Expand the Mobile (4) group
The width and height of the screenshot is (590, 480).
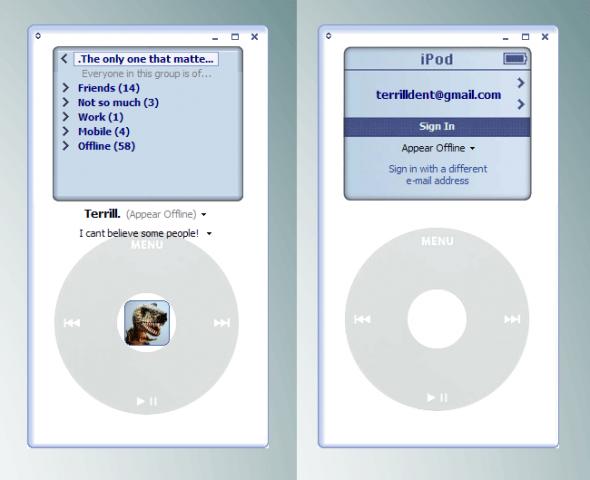coord(65,131)
